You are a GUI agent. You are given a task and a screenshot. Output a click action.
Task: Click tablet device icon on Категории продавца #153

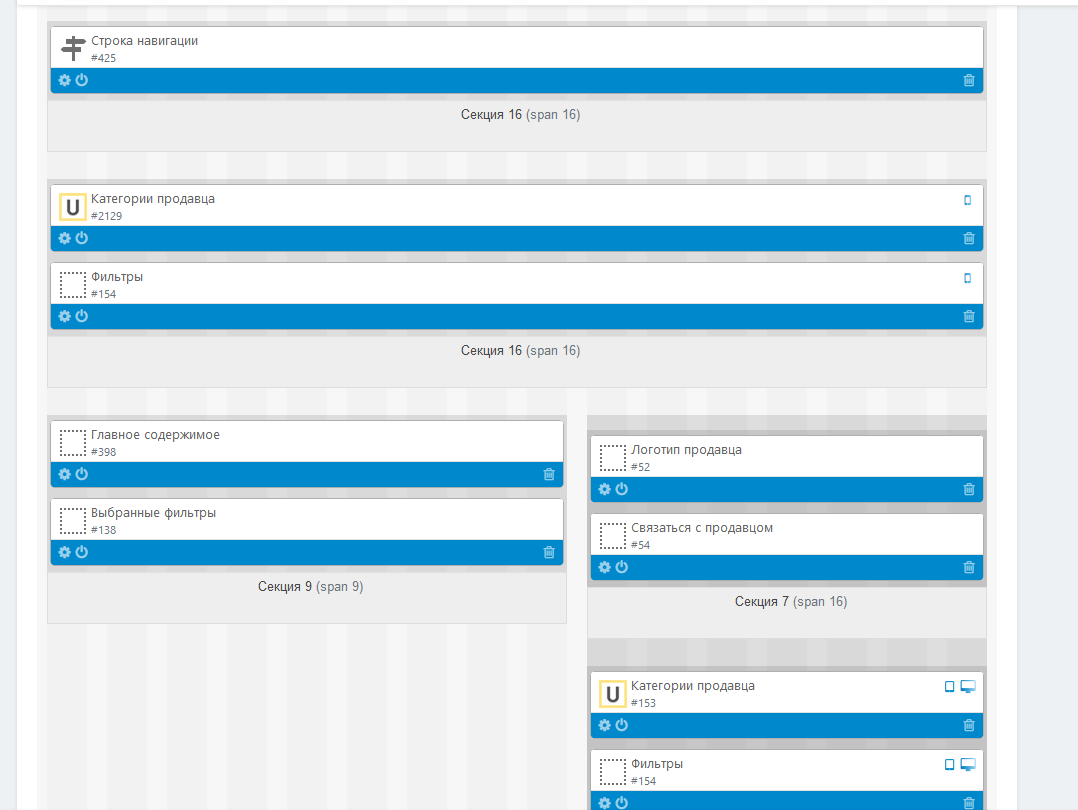(x=949, y=686)
